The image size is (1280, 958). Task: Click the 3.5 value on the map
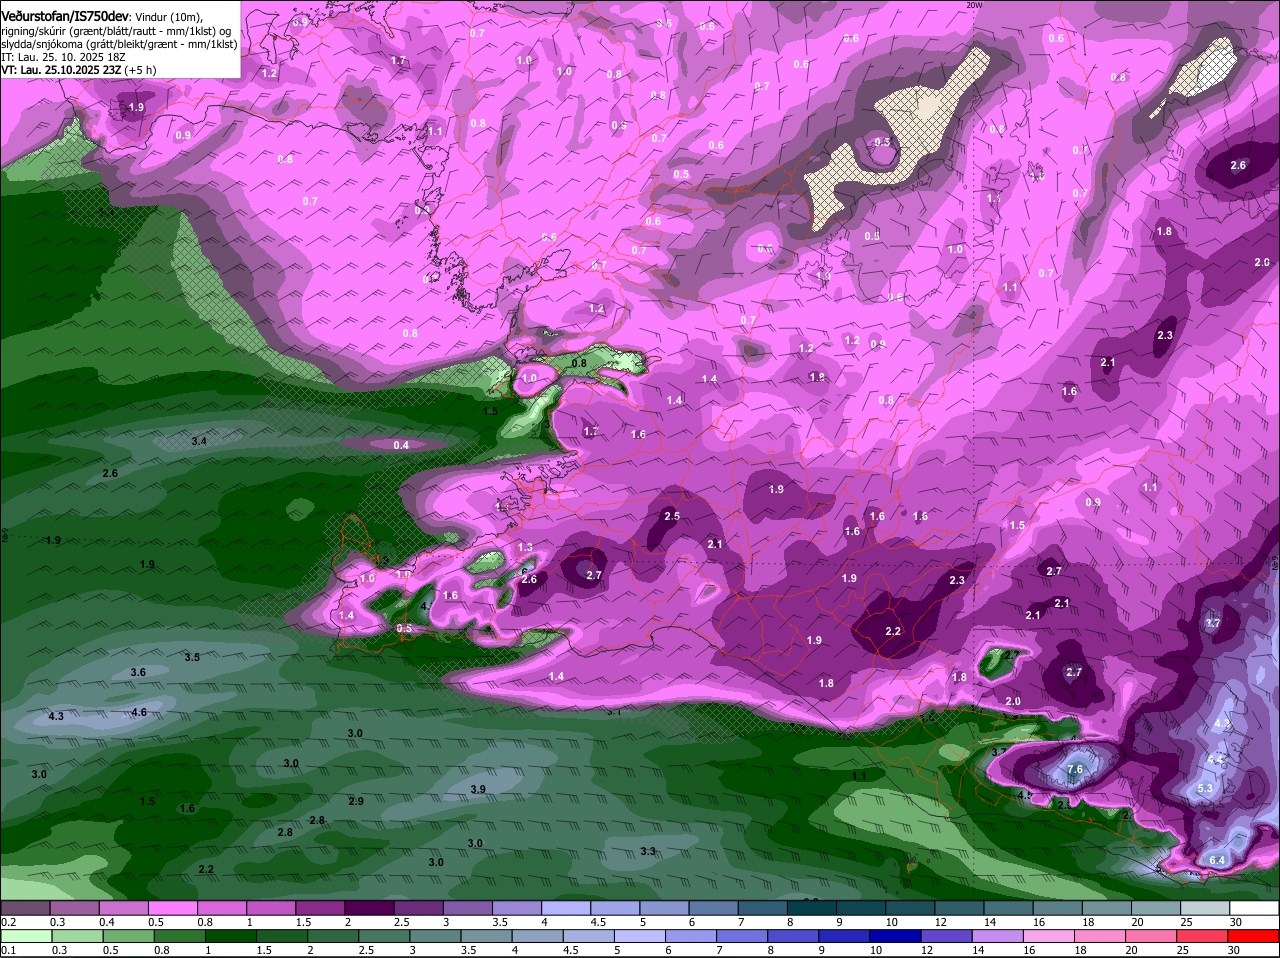(x=192, y=657)
